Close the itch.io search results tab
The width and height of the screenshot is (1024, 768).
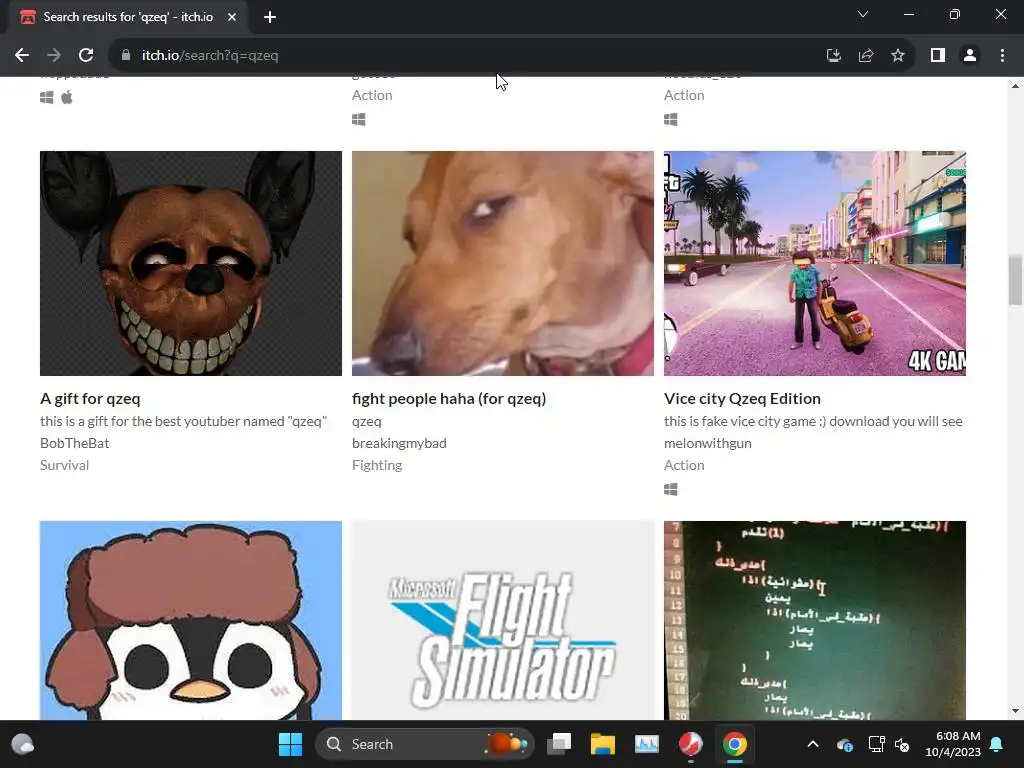tap(232, 17)
